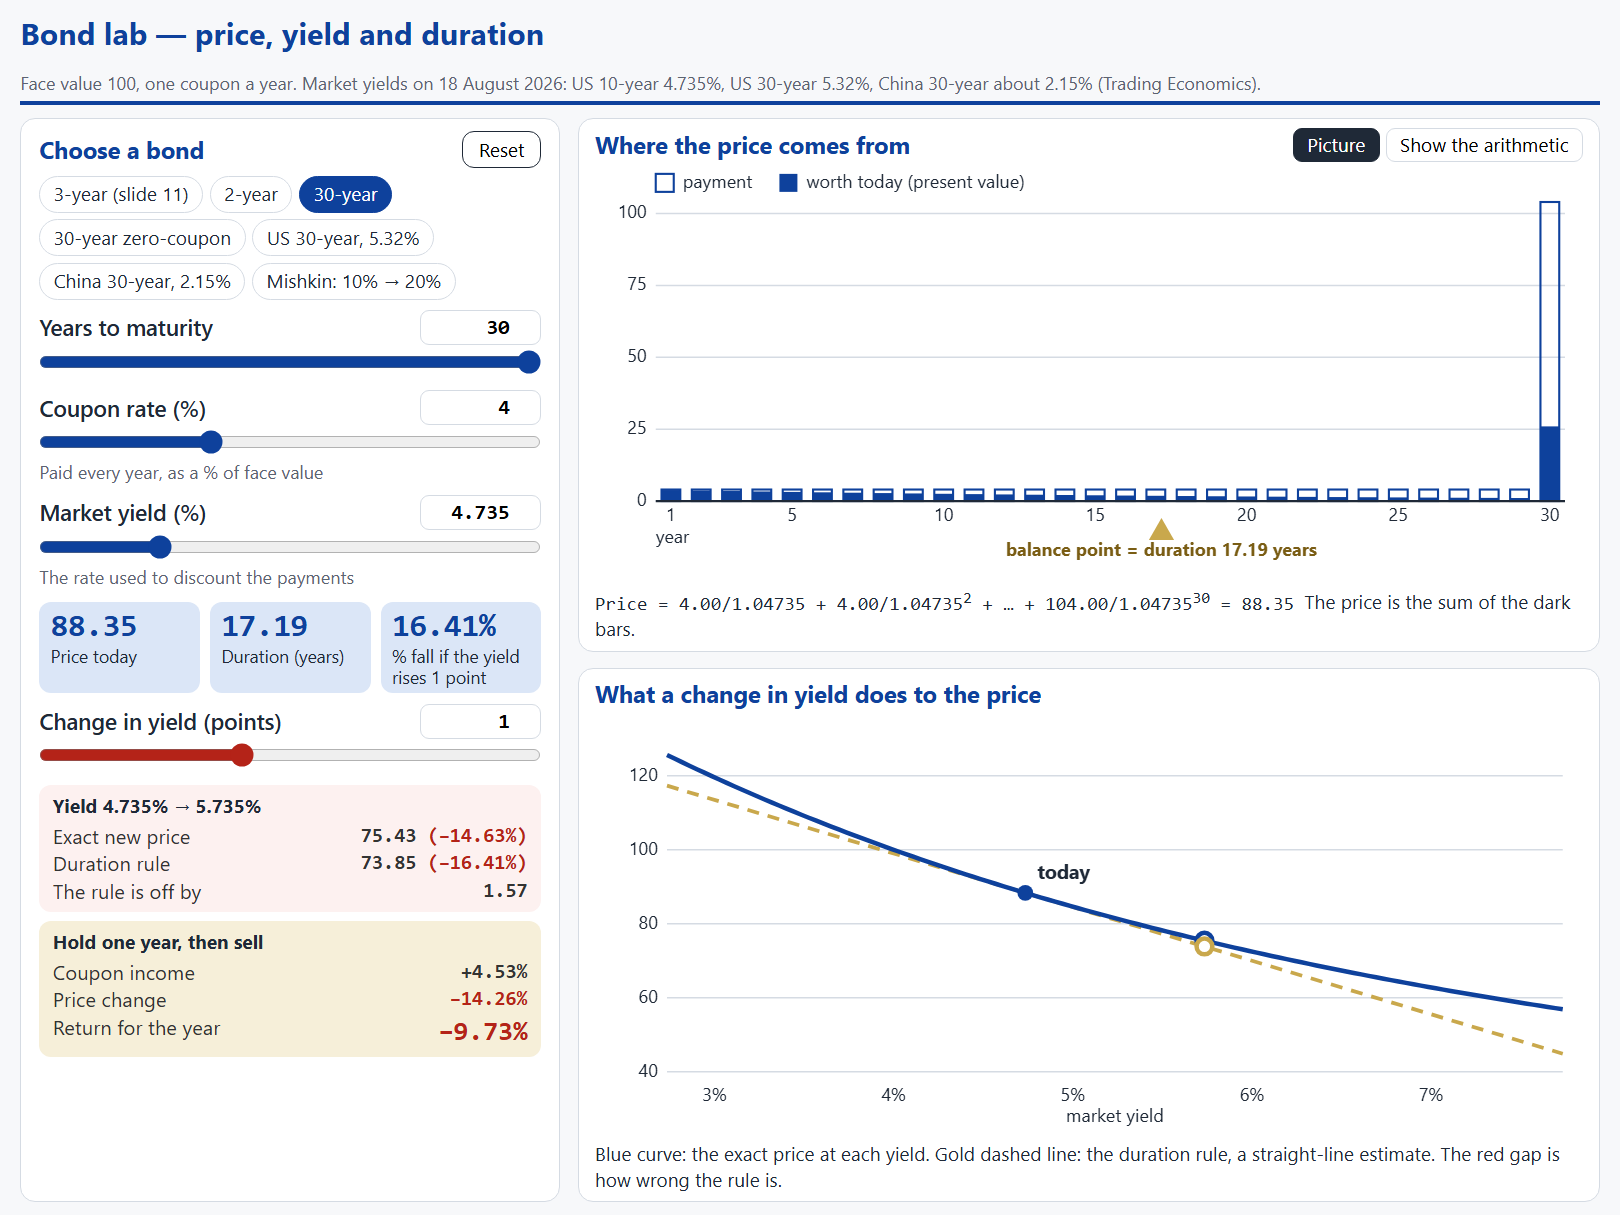
Task: Select the 30-year bond preset
Action: pyautogui.click(x=345, y=194)
